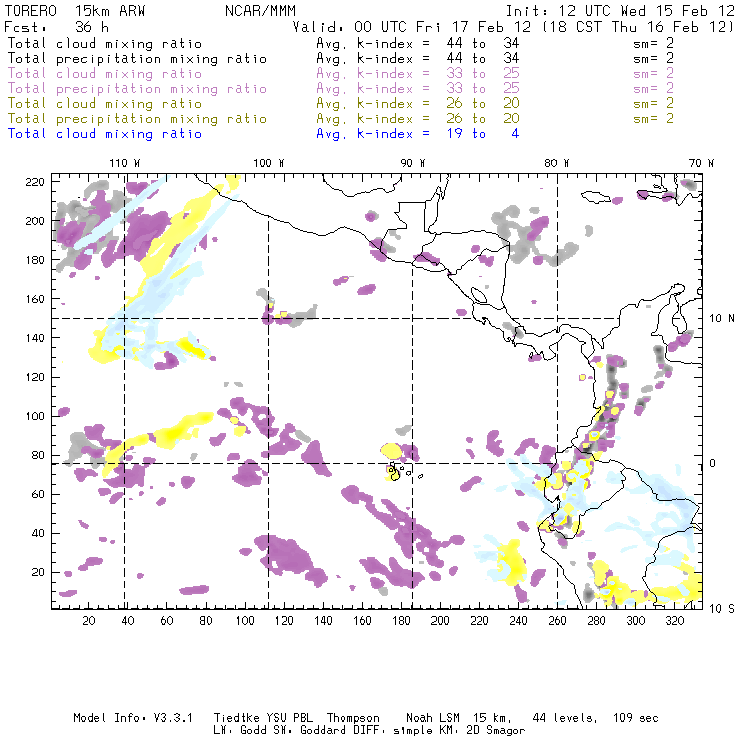Select the "90 W" longitude label

(413, 163)
